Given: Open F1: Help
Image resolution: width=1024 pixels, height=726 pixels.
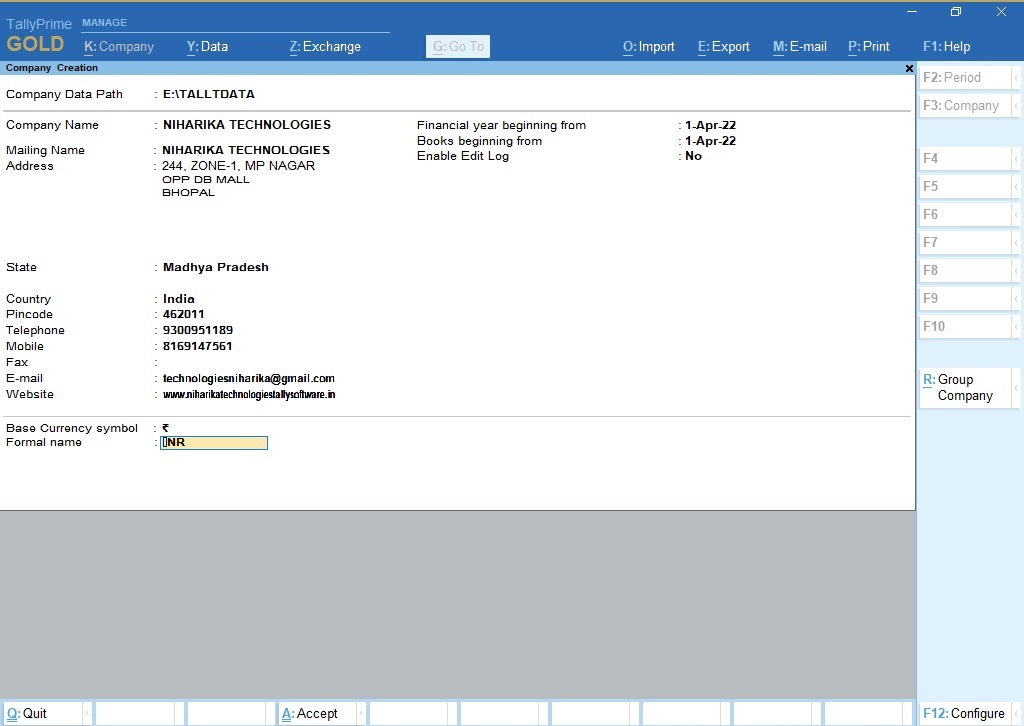Looking at the screenshot, I should point(946,46).
